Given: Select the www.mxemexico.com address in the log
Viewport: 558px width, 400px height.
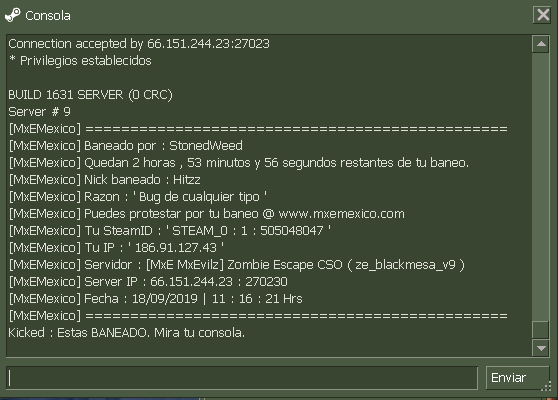Looking at the screenshot, I should pos(341,214).
